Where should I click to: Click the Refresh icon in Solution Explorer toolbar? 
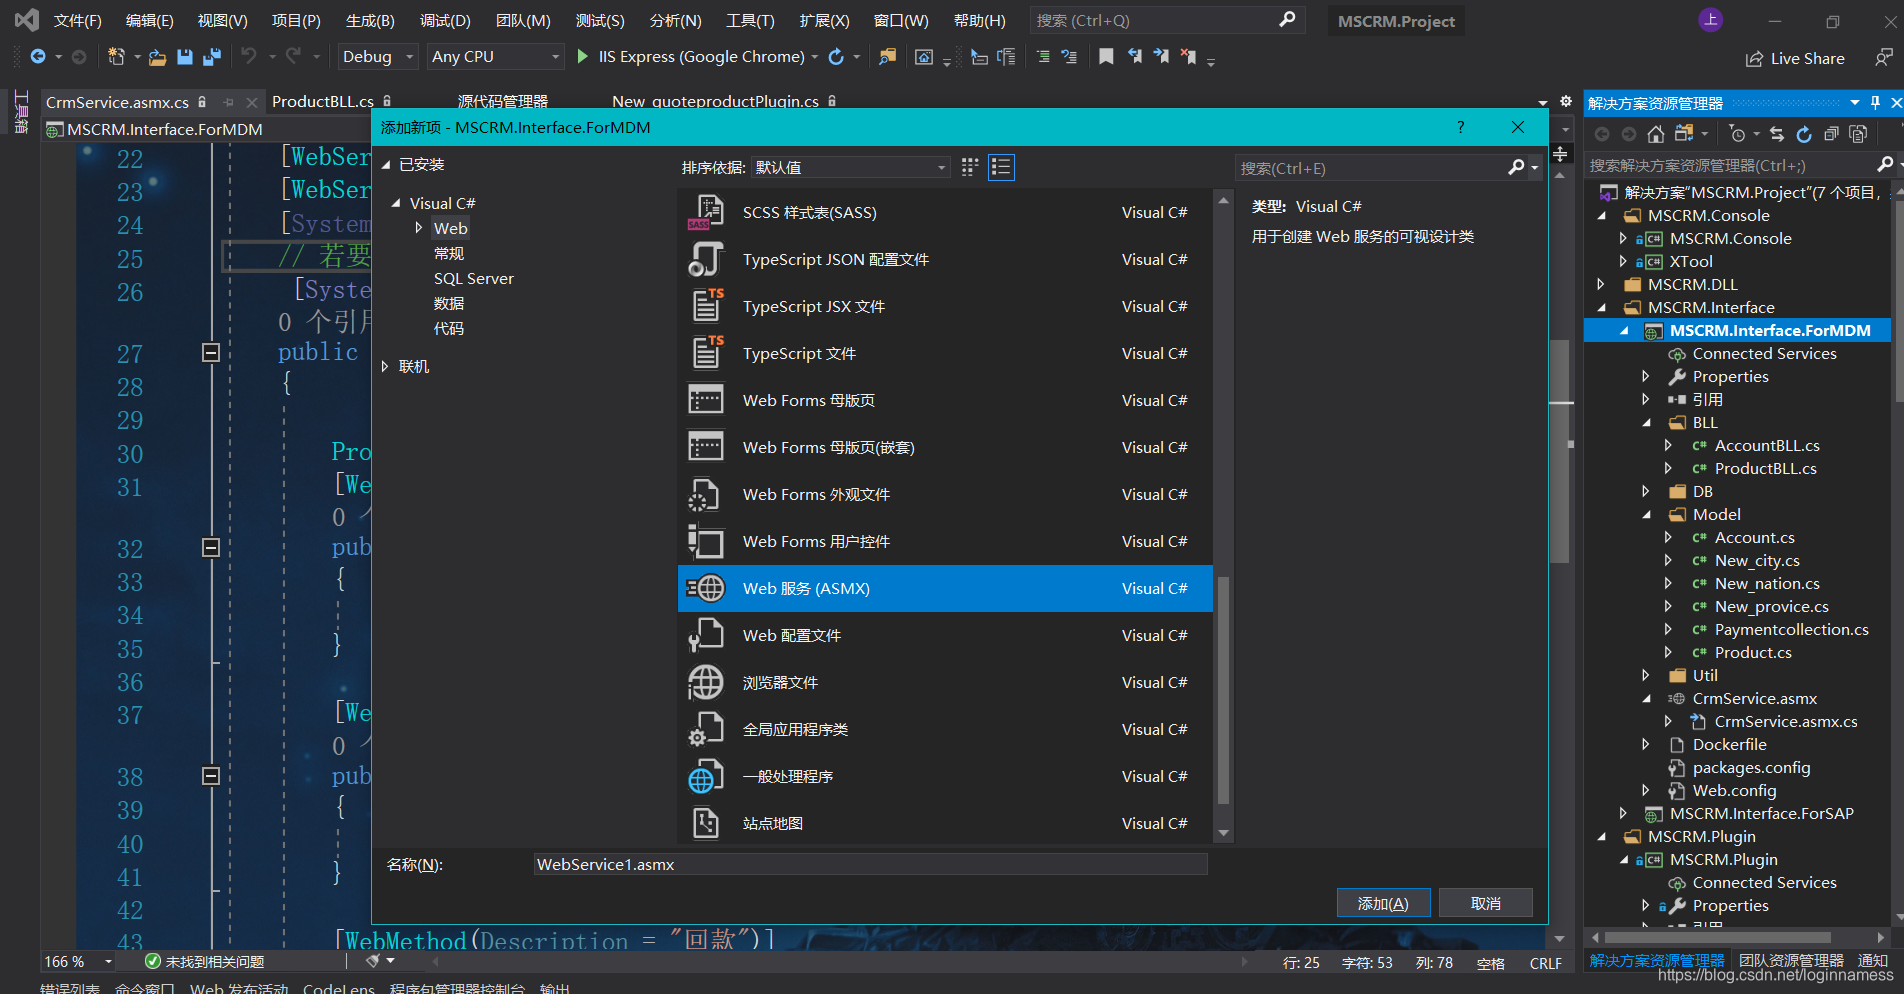(1803, 134)
